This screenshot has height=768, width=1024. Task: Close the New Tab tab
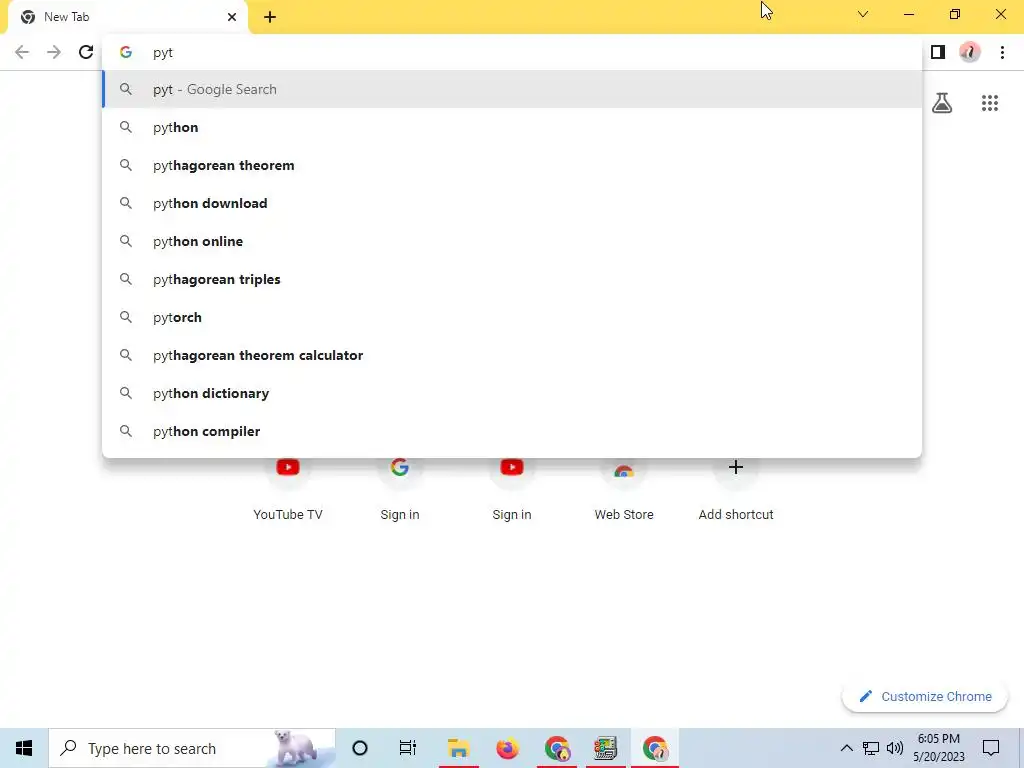click(x=232, y=17)
